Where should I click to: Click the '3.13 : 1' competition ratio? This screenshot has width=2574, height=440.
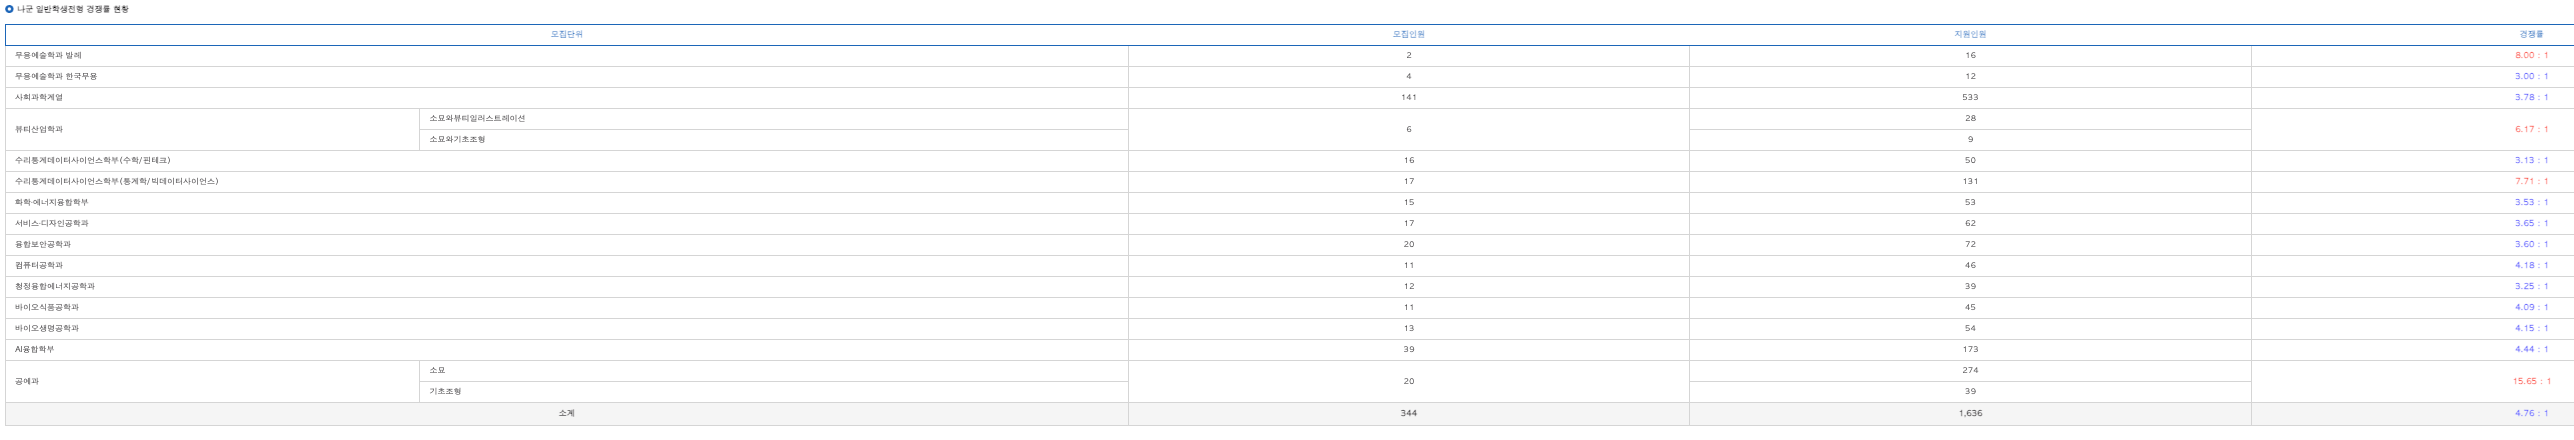pos(2531,160)
